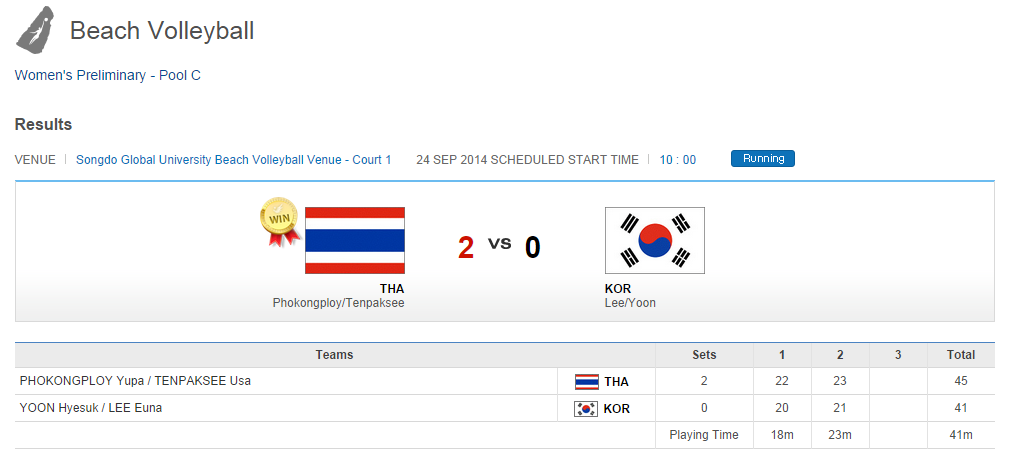This screenshot has width=1014, height=458.
Task: Click Korea's match score 0
Action: 533,247
